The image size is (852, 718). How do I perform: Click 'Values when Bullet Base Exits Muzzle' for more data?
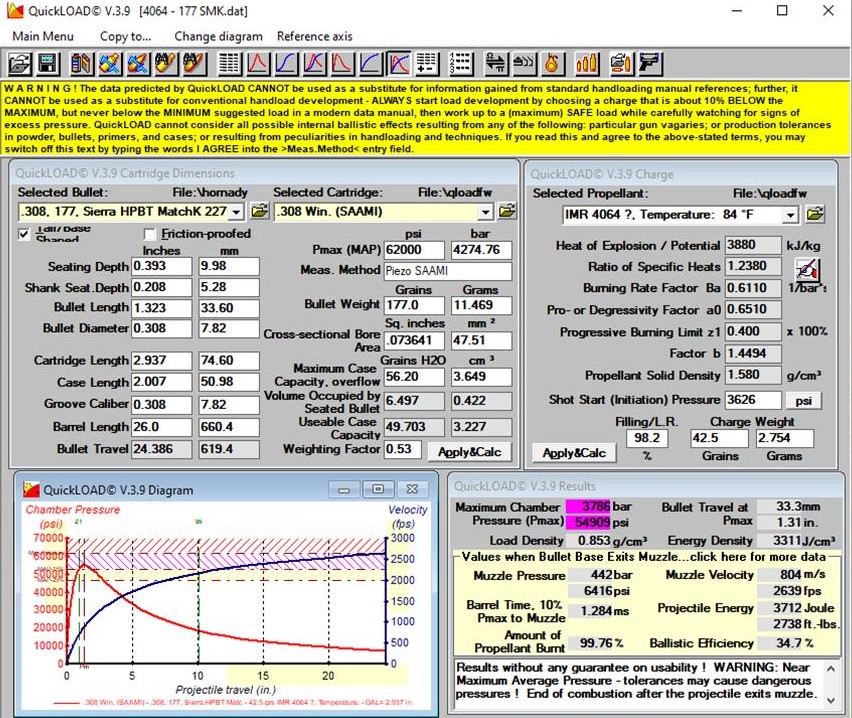pos(644,557)
